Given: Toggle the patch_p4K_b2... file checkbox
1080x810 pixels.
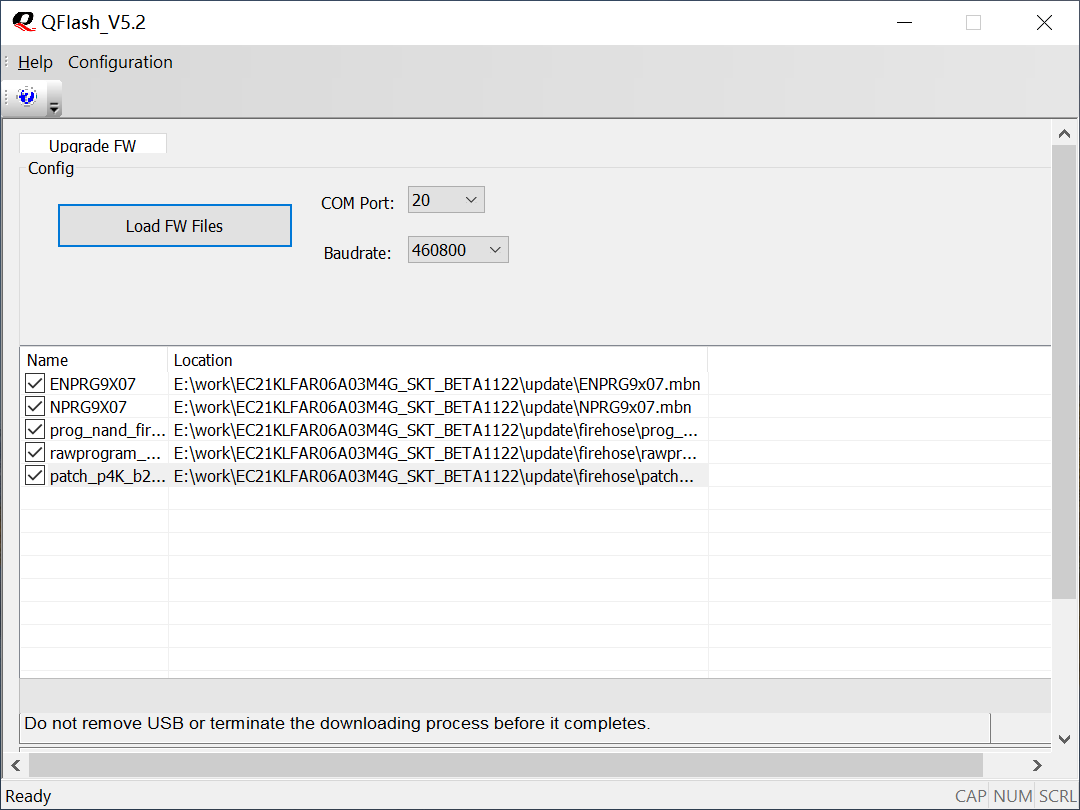Looking at the screenshot, I should tap(35, 476).
